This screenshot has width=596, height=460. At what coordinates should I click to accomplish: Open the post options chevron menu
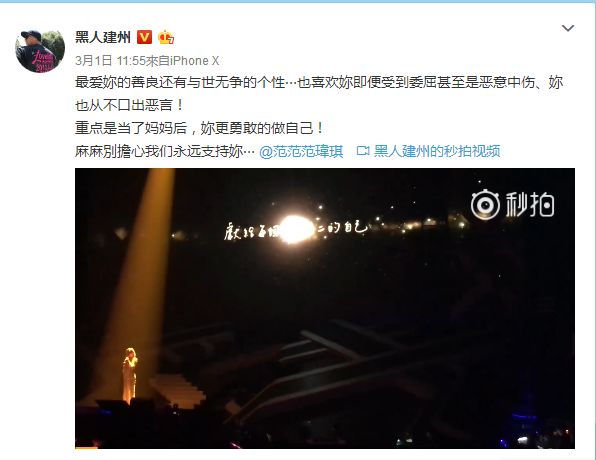point(568,28)
